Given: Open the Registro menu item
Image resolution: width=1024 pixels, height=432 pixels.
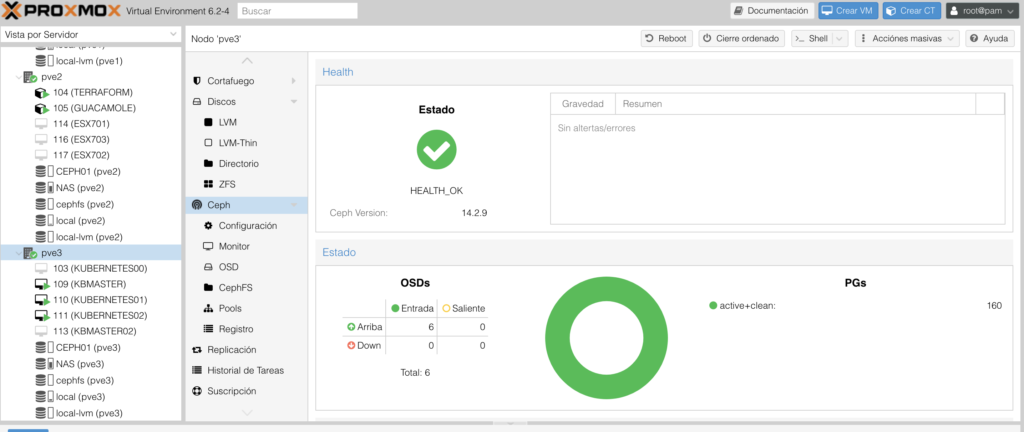Looking at the screenshot, I should point(246,329).
